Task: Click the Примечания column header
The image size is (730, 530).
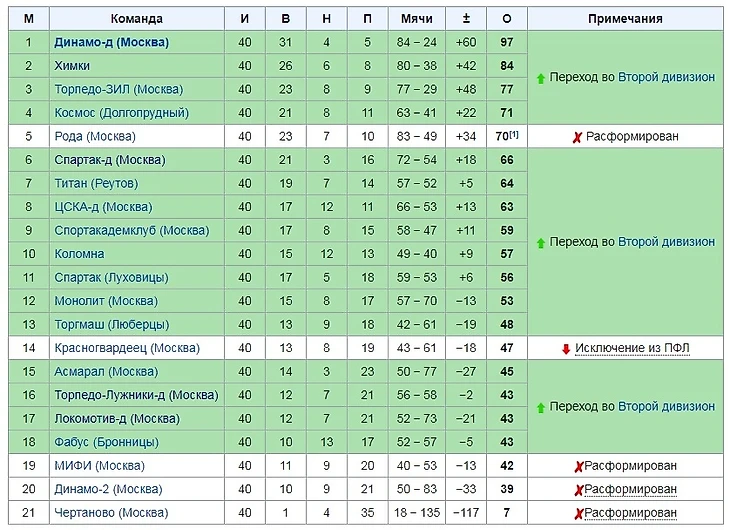Action: point(625,19)
